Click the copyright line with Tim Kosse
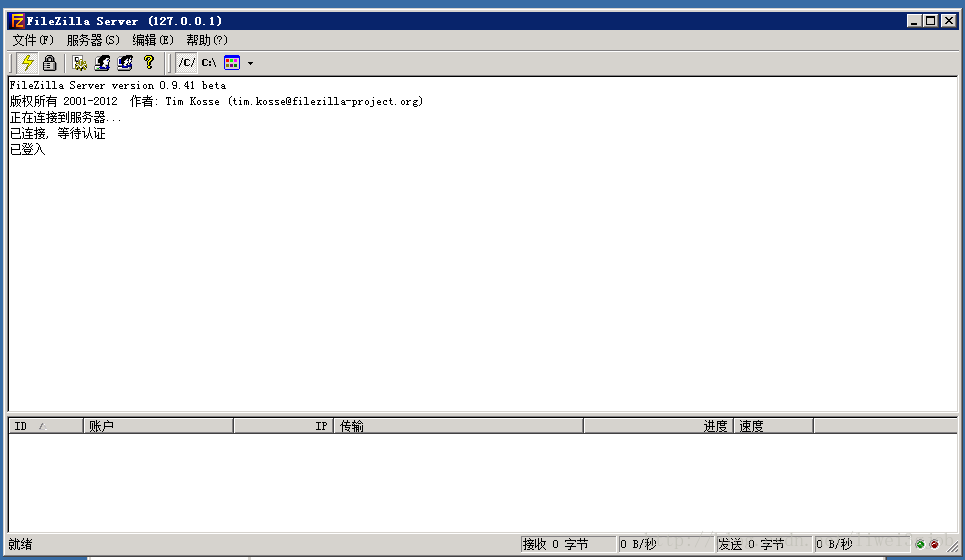This screenshot has height=560, width=965. (216, 102)
